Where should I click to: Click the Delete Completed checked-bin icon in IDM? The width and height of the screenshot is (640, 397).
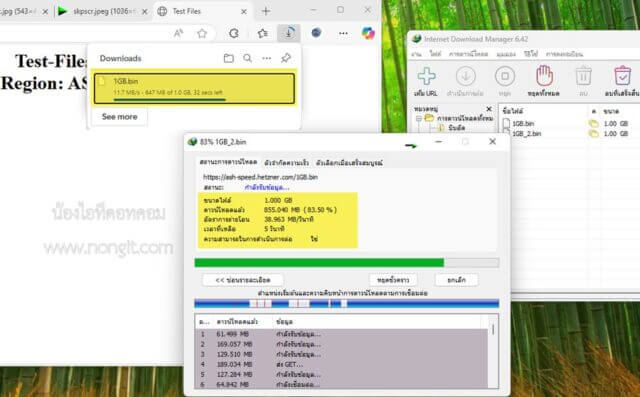point(622,76)
